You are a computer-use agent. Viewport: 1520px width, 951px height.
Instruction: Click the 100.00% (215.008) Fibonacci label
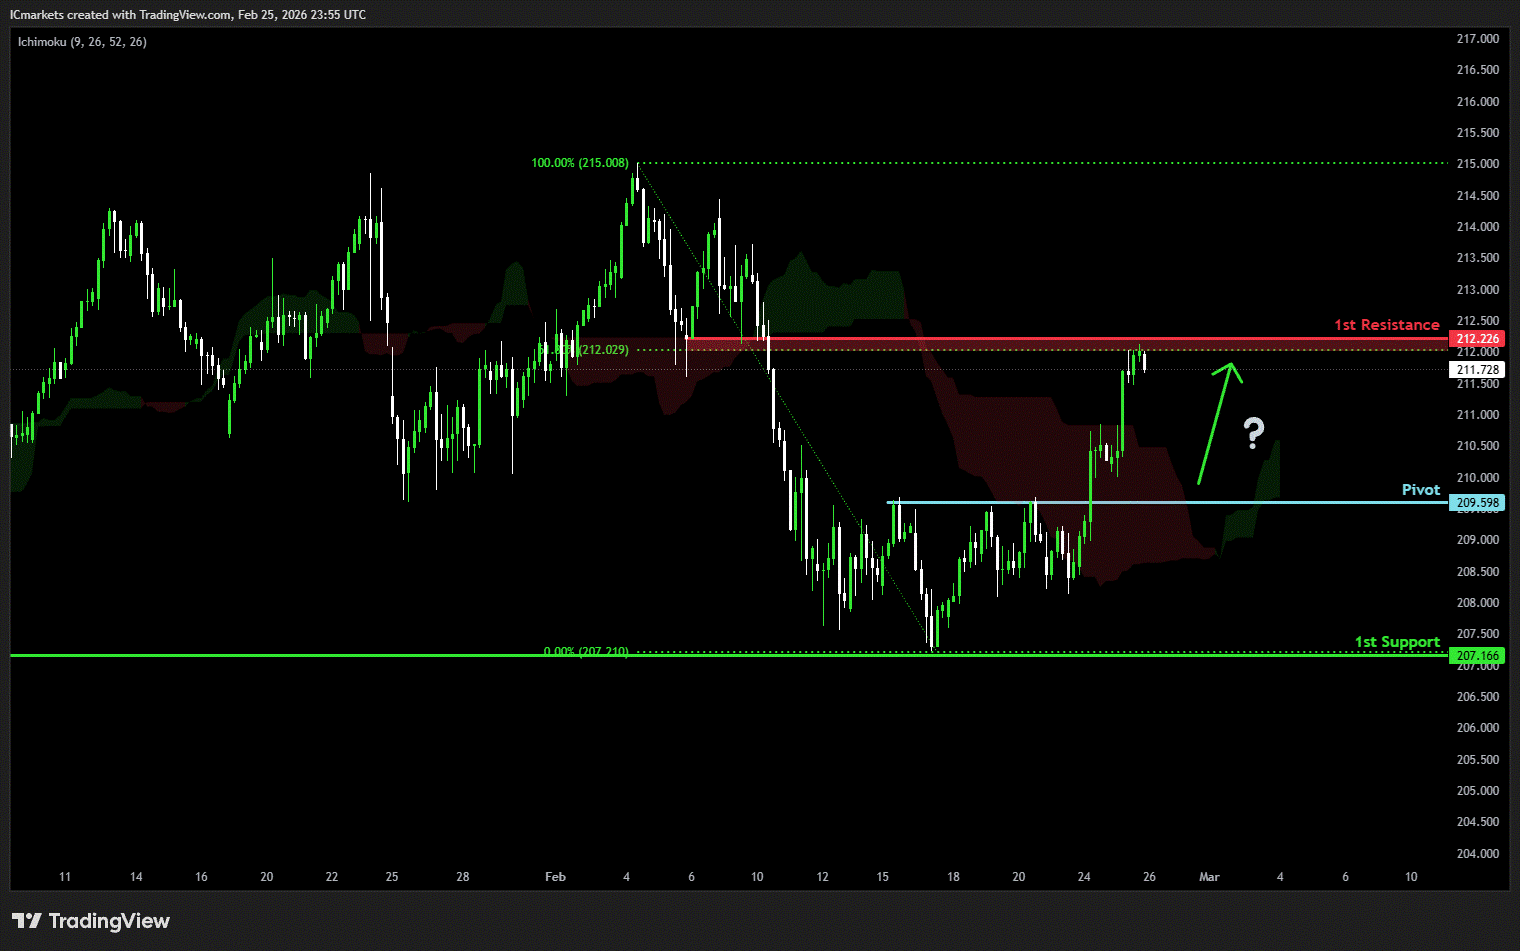pyautogui.click(x=580, y=163)
